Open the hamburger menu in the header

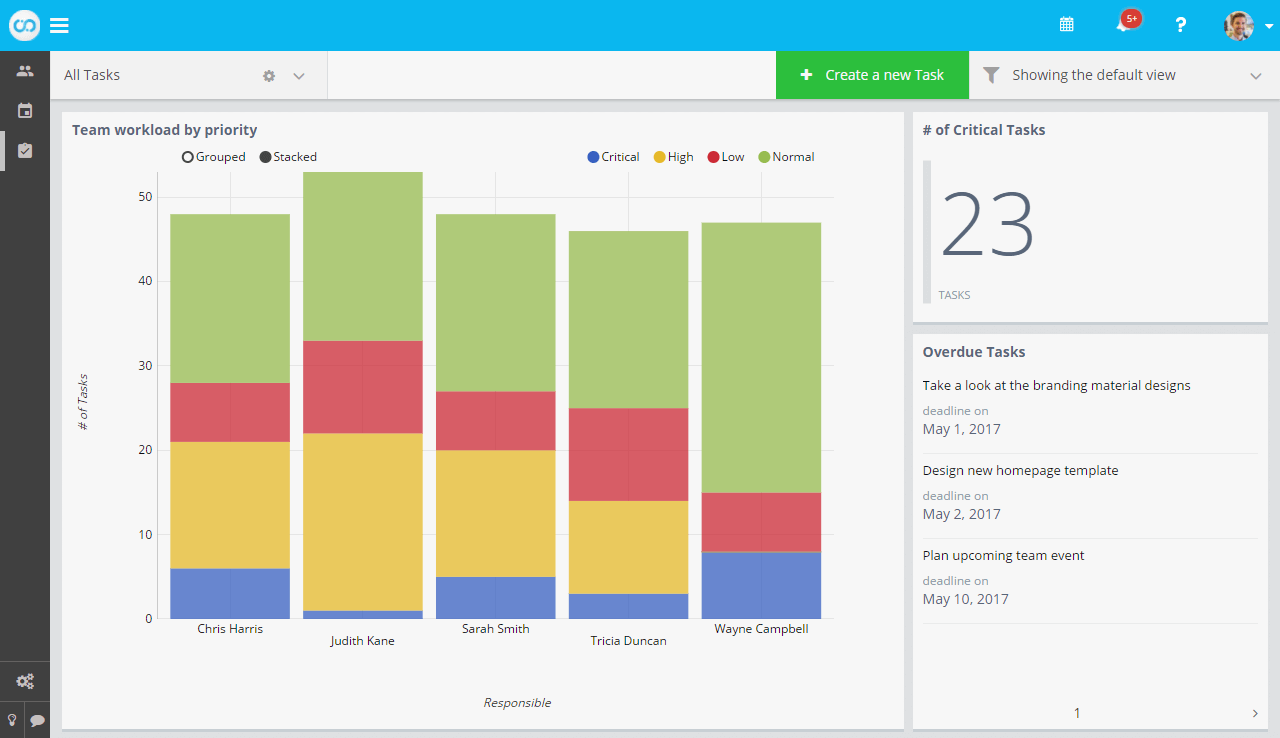coord(59,26)
